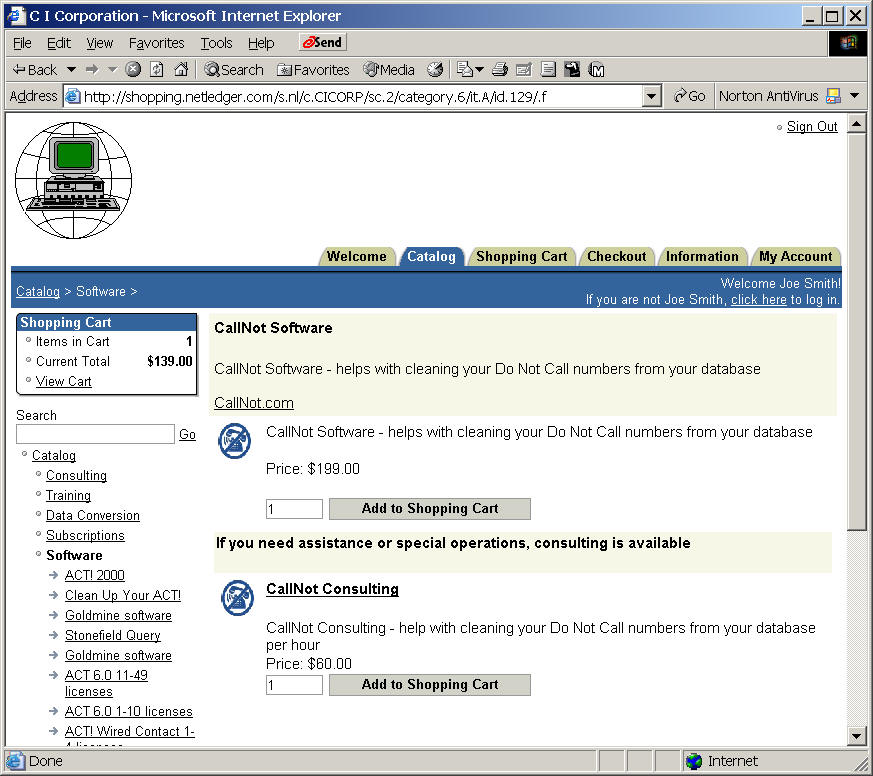Click CallNot Software product icon
The image size is (873, 776).
click(234, 441)
